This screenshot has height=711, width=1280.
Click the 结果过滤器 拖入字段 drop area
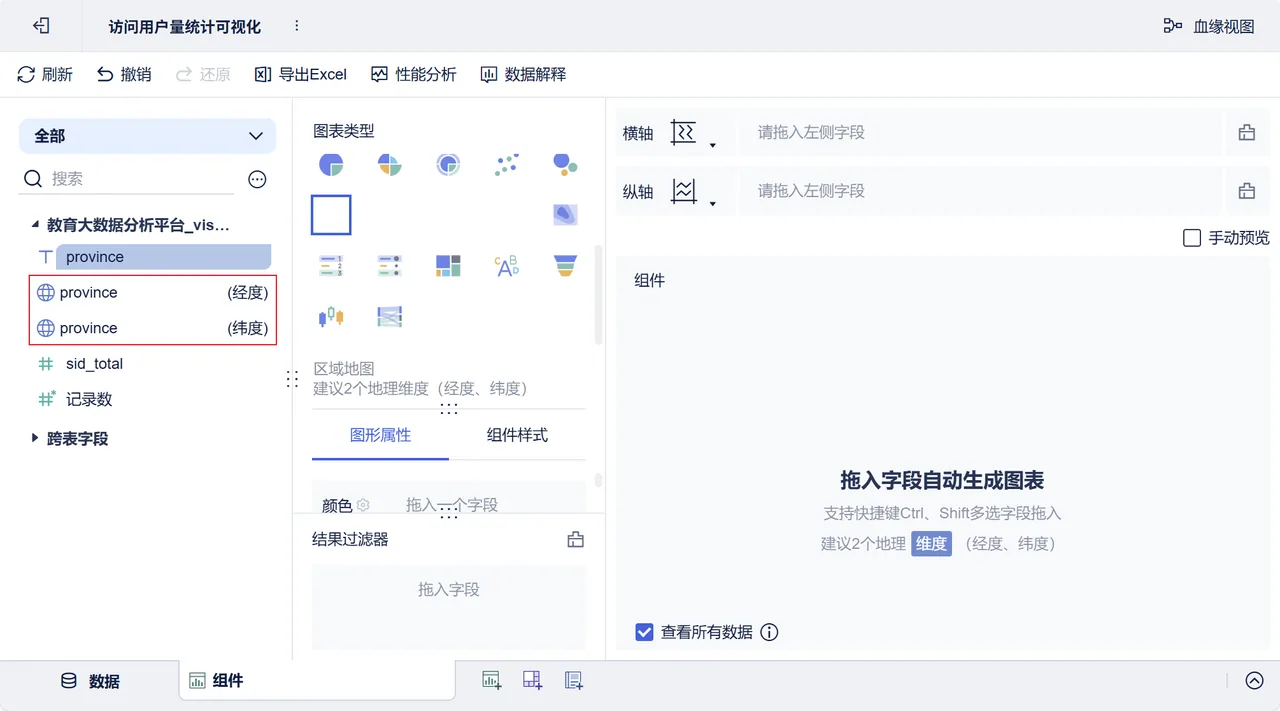(449, 606)
